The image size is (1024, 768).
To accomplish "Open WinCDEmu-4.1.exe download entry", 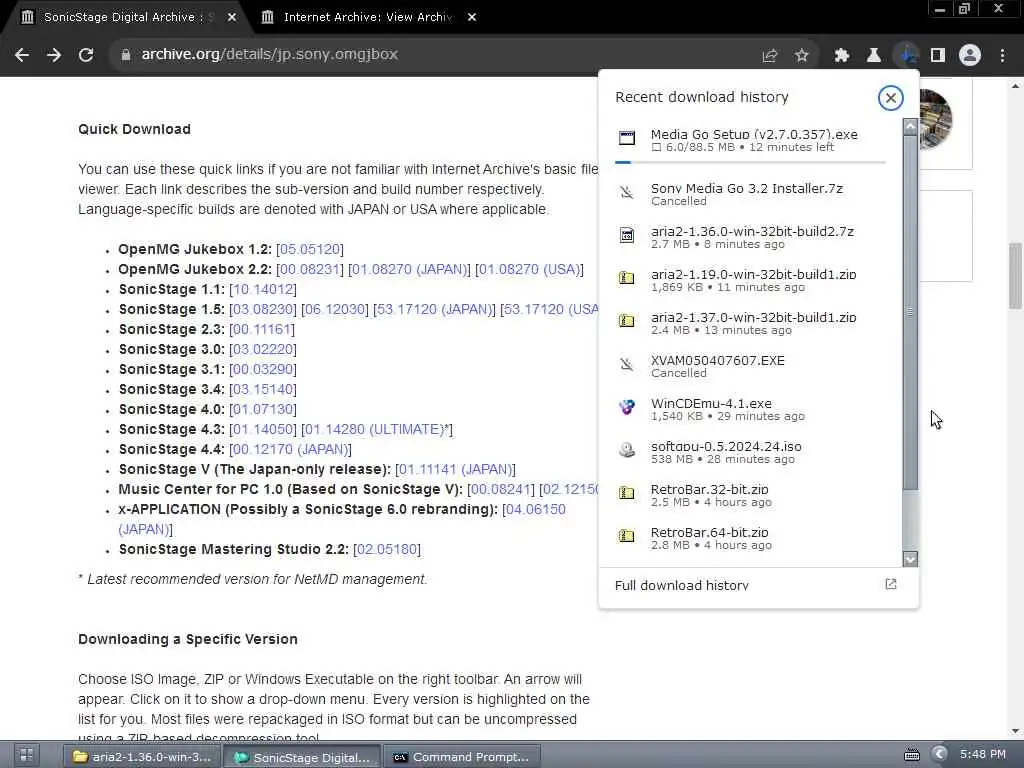I will click(750, 409).
